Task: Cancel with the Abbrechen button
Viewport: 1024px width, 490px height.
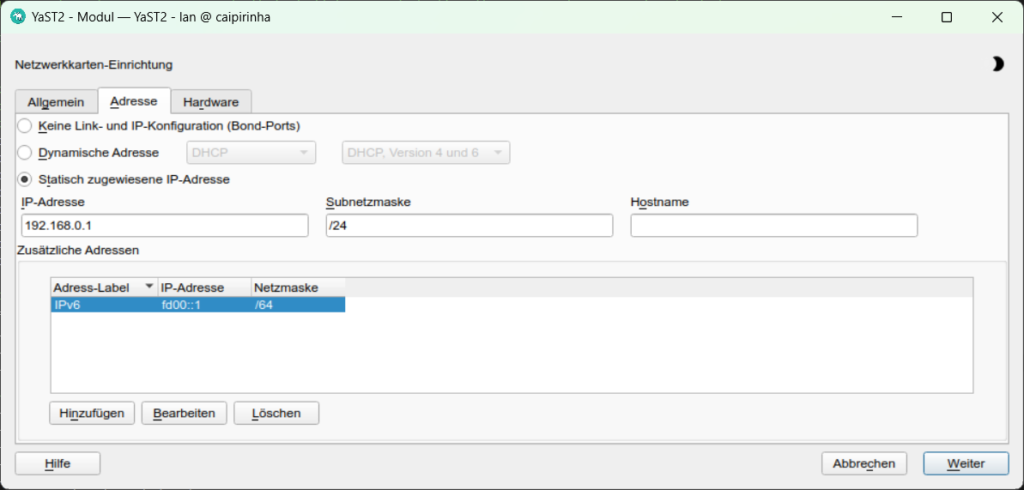Action: pos(864,464)
